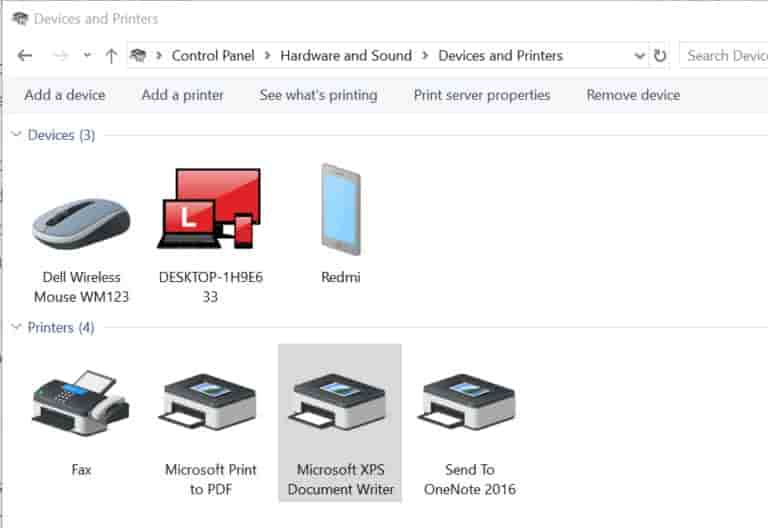Click Remove device
768x528 pixels.
pos(633,95)
